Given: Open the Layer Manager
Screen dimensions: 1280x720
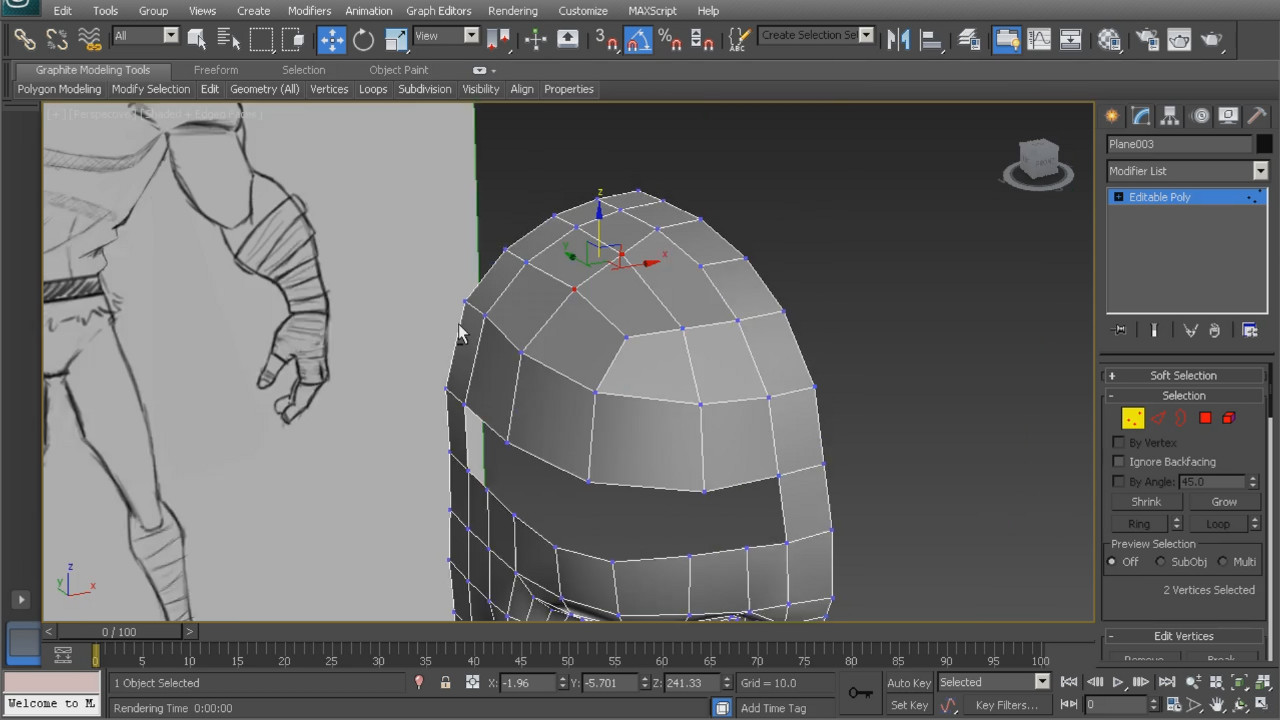Looking at the screenshot, I should (x=969, y=39).
